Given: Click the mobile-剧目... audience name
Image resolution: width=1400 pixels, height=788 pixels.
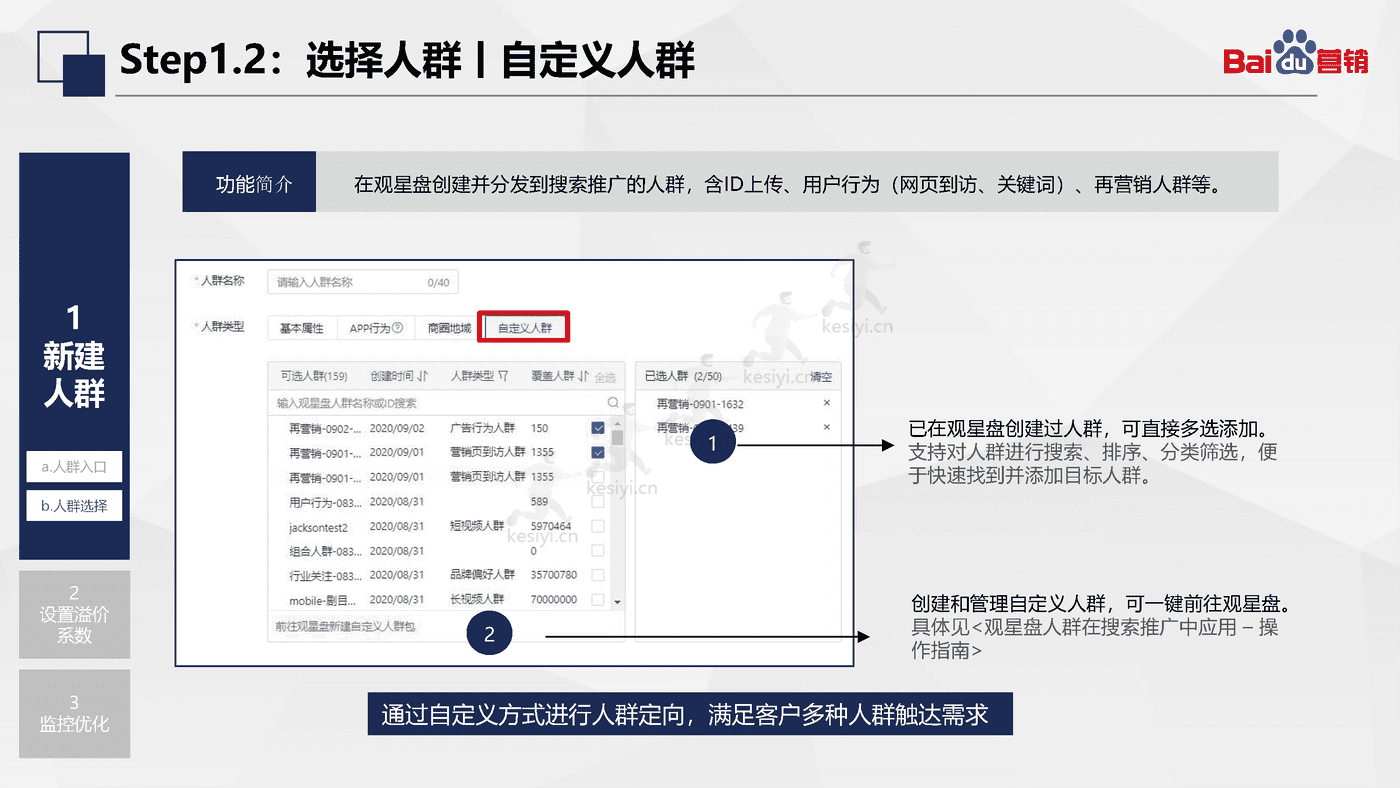Looking at the screenshot, I should 323,600.
